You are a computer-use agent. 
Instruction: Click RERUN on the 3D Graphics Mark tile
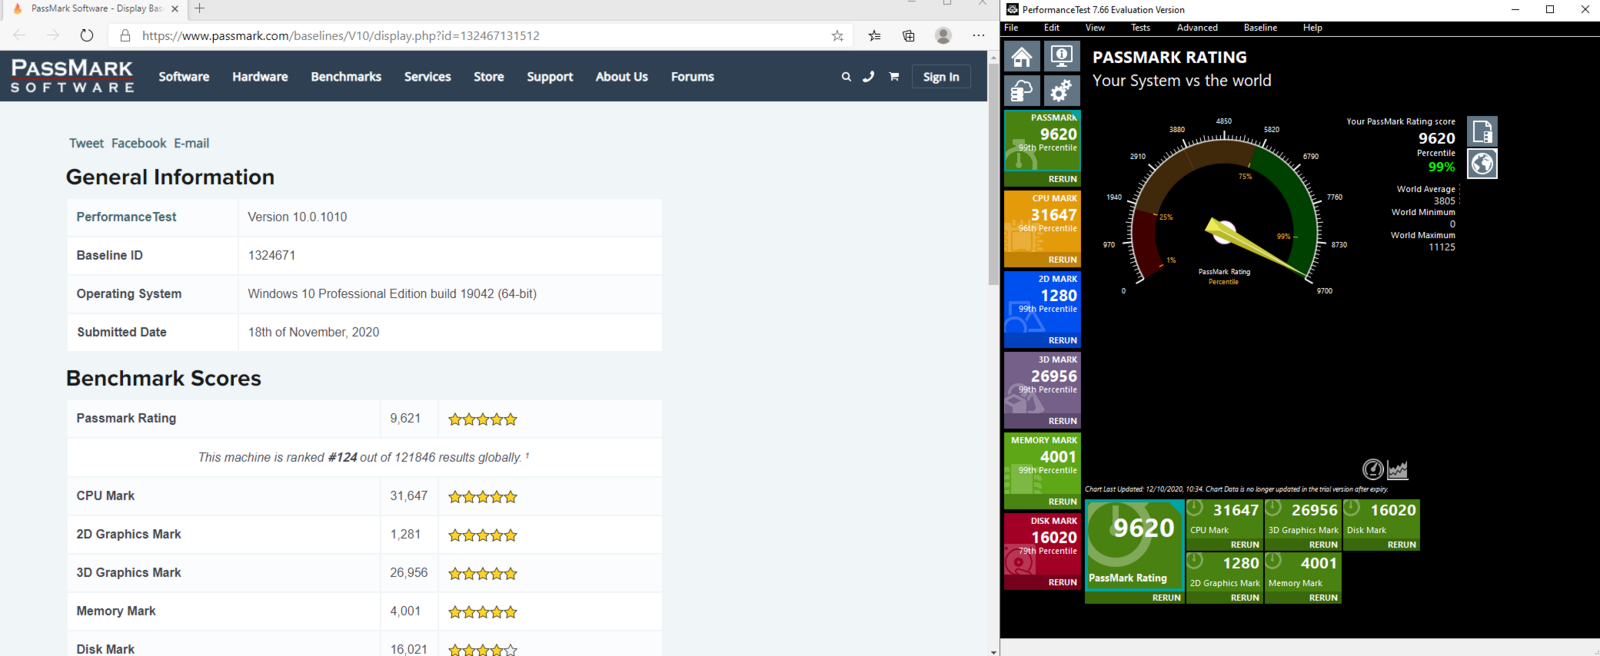click(1323, 545)
